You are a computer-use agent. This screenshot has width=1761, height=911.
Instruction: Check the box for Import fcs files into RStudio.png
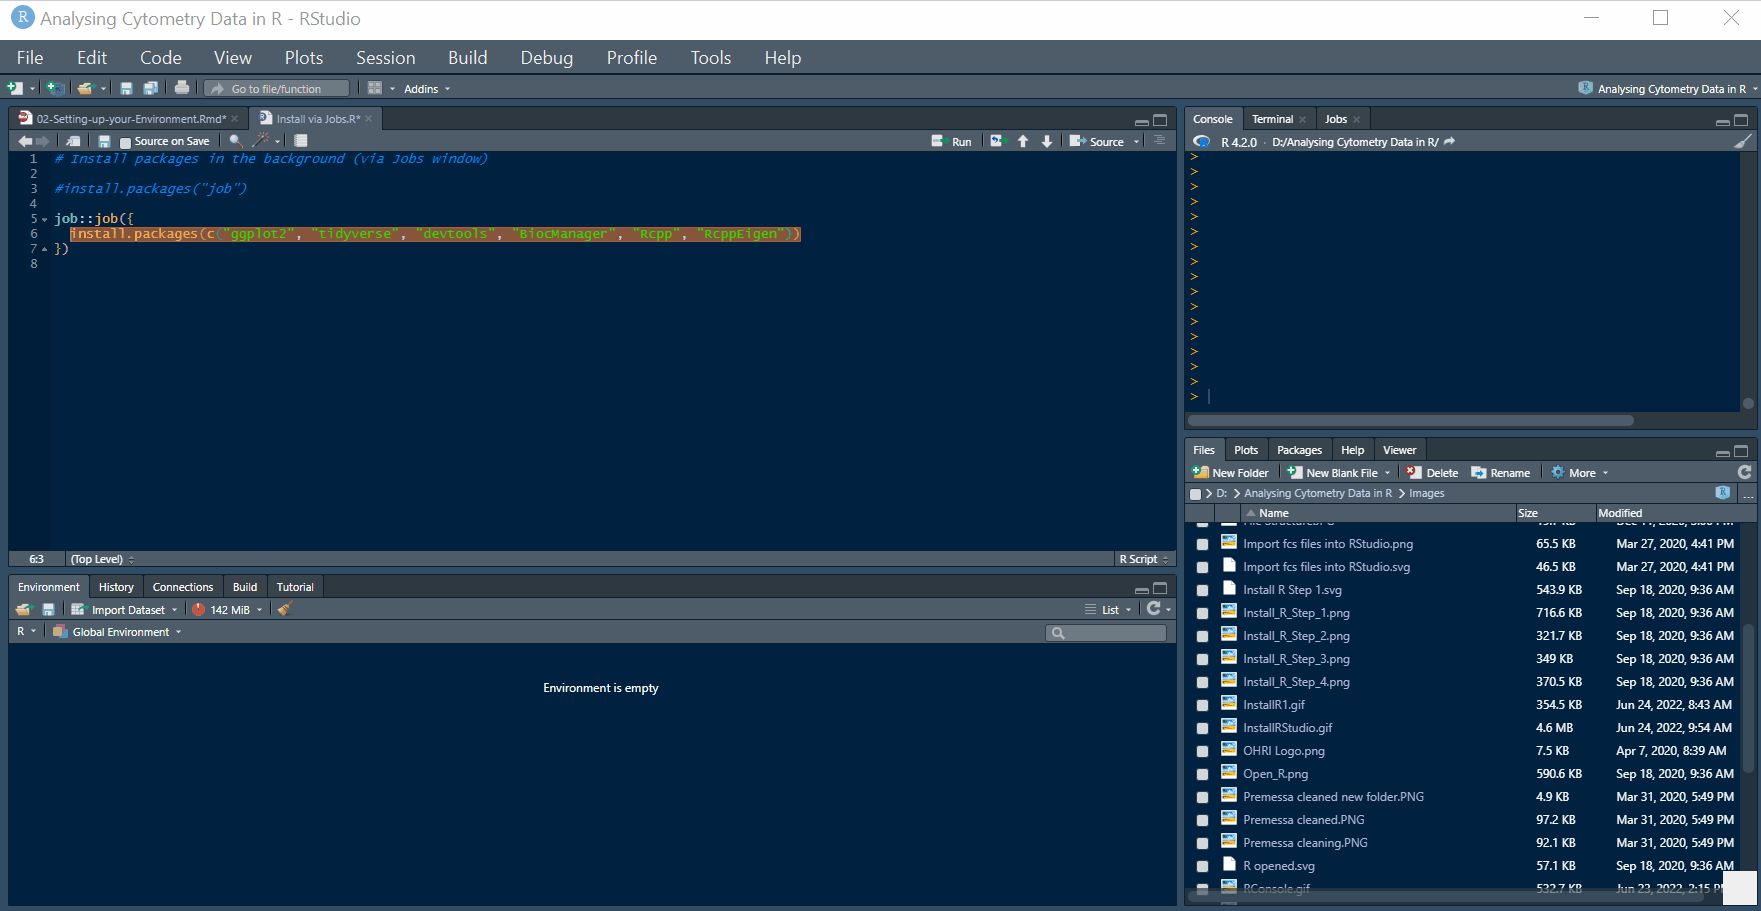tap(1202, 544)
